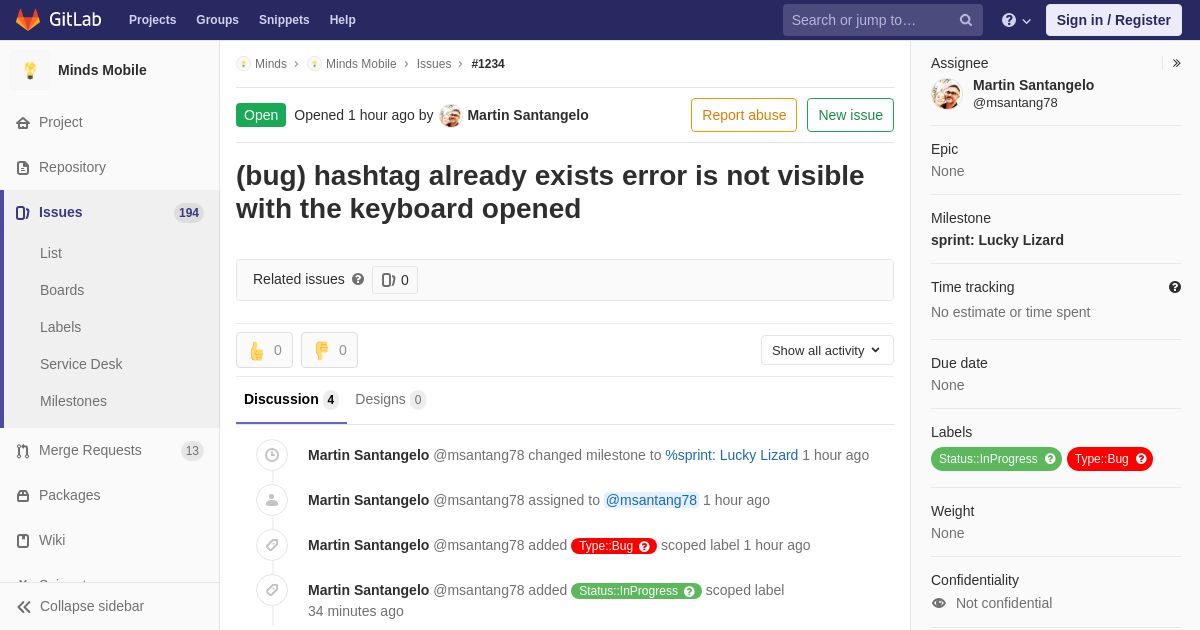Open Help in top navbar

(x=343, y=20)
